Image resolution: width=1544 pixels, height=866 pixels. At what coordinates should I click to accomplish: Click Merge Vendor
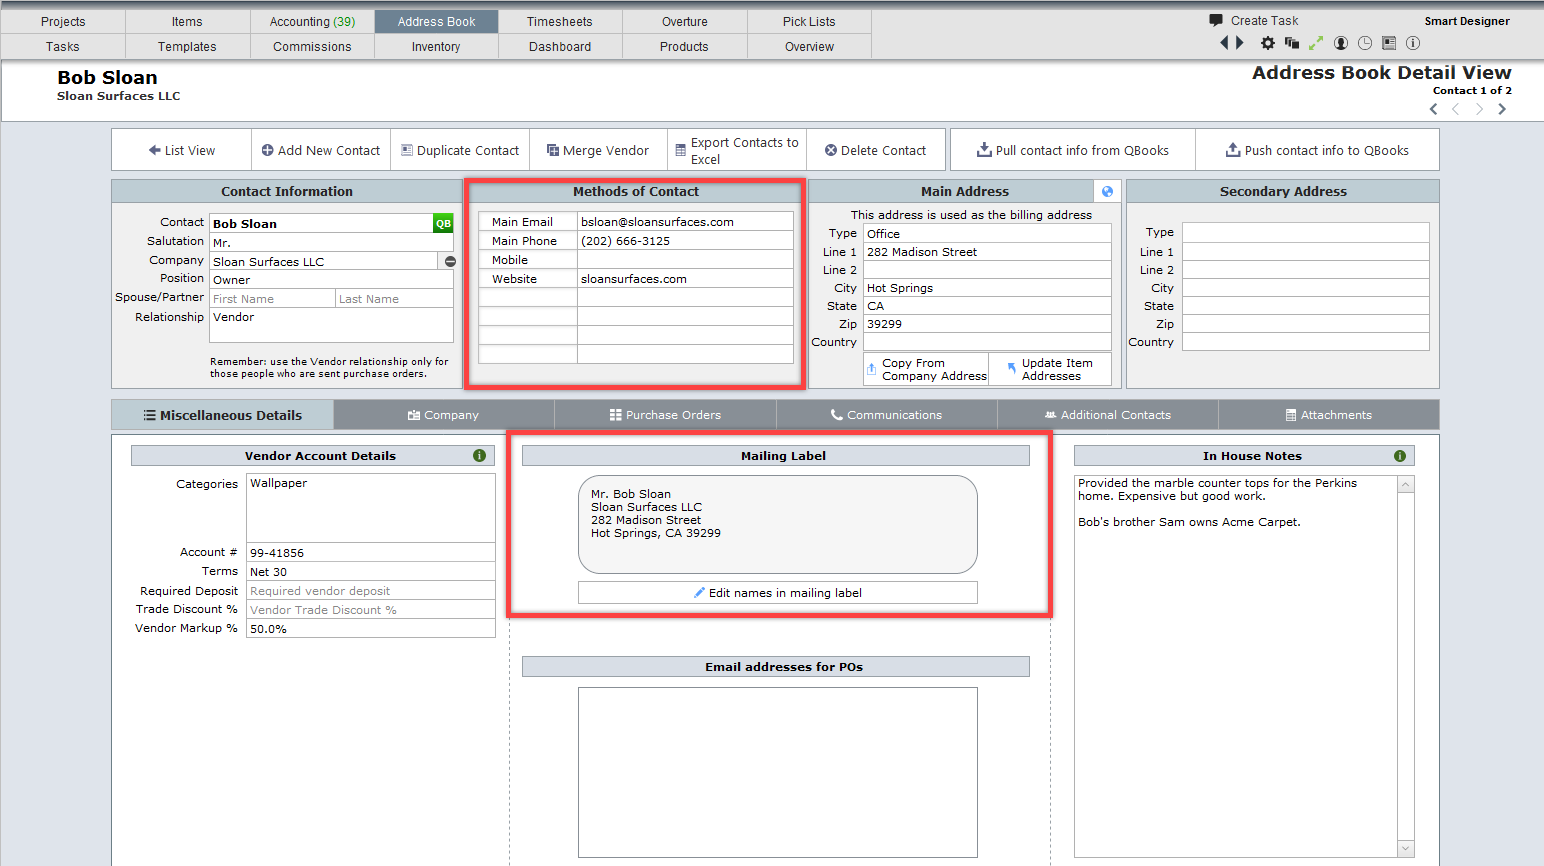coord(598,150)
